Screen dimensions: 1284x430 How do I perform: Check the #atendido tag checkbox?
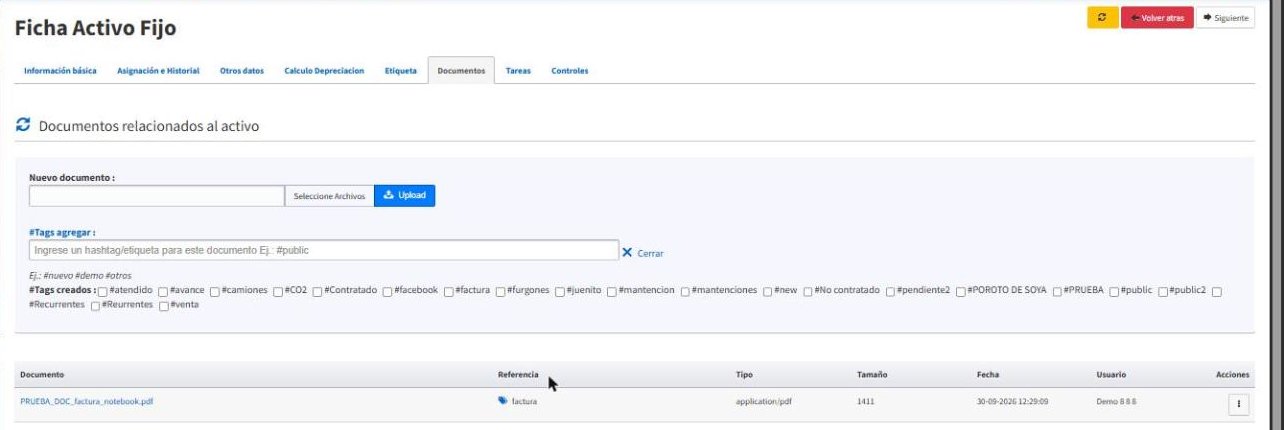102,291
